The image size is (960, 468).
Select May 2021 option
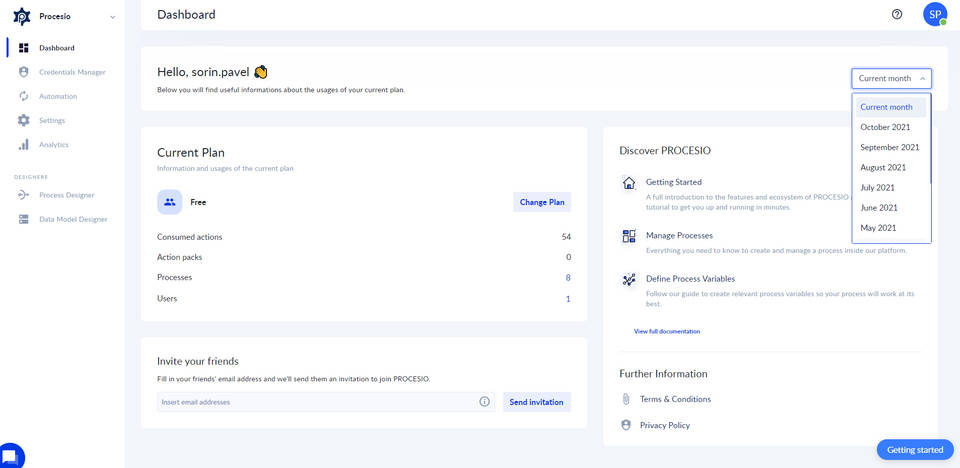[x=891, y=228]
